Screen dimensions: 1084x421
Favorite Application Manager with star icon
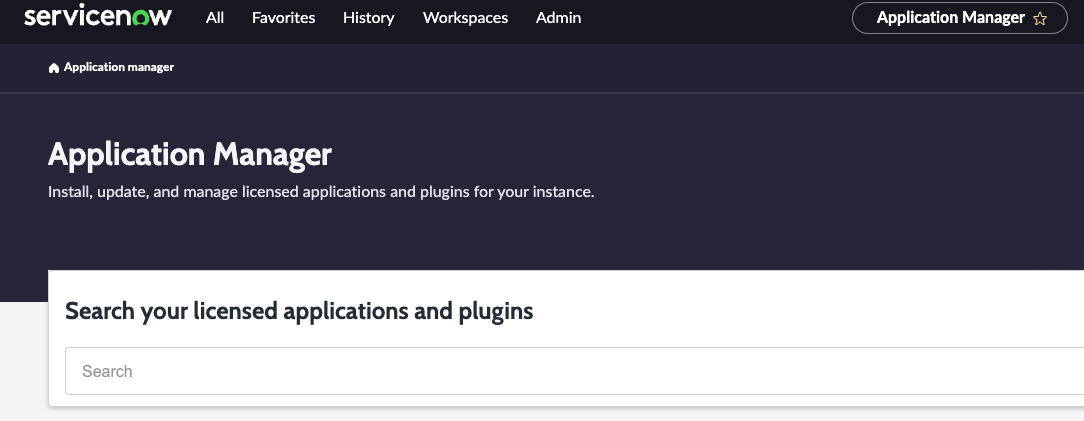coord(1040,19)
